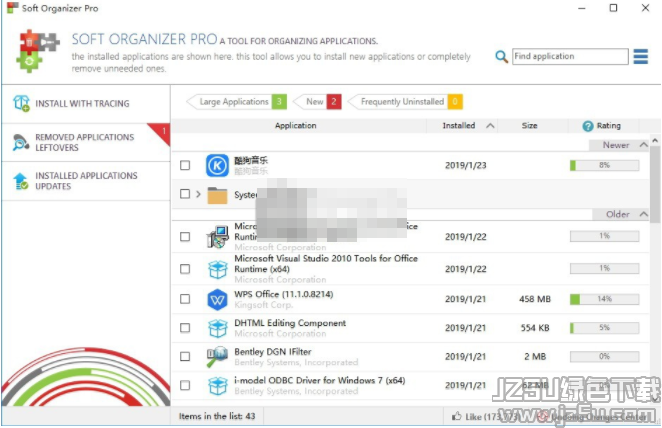Sort by Size column header
This screenshot has height=428, width=662.
529,126
